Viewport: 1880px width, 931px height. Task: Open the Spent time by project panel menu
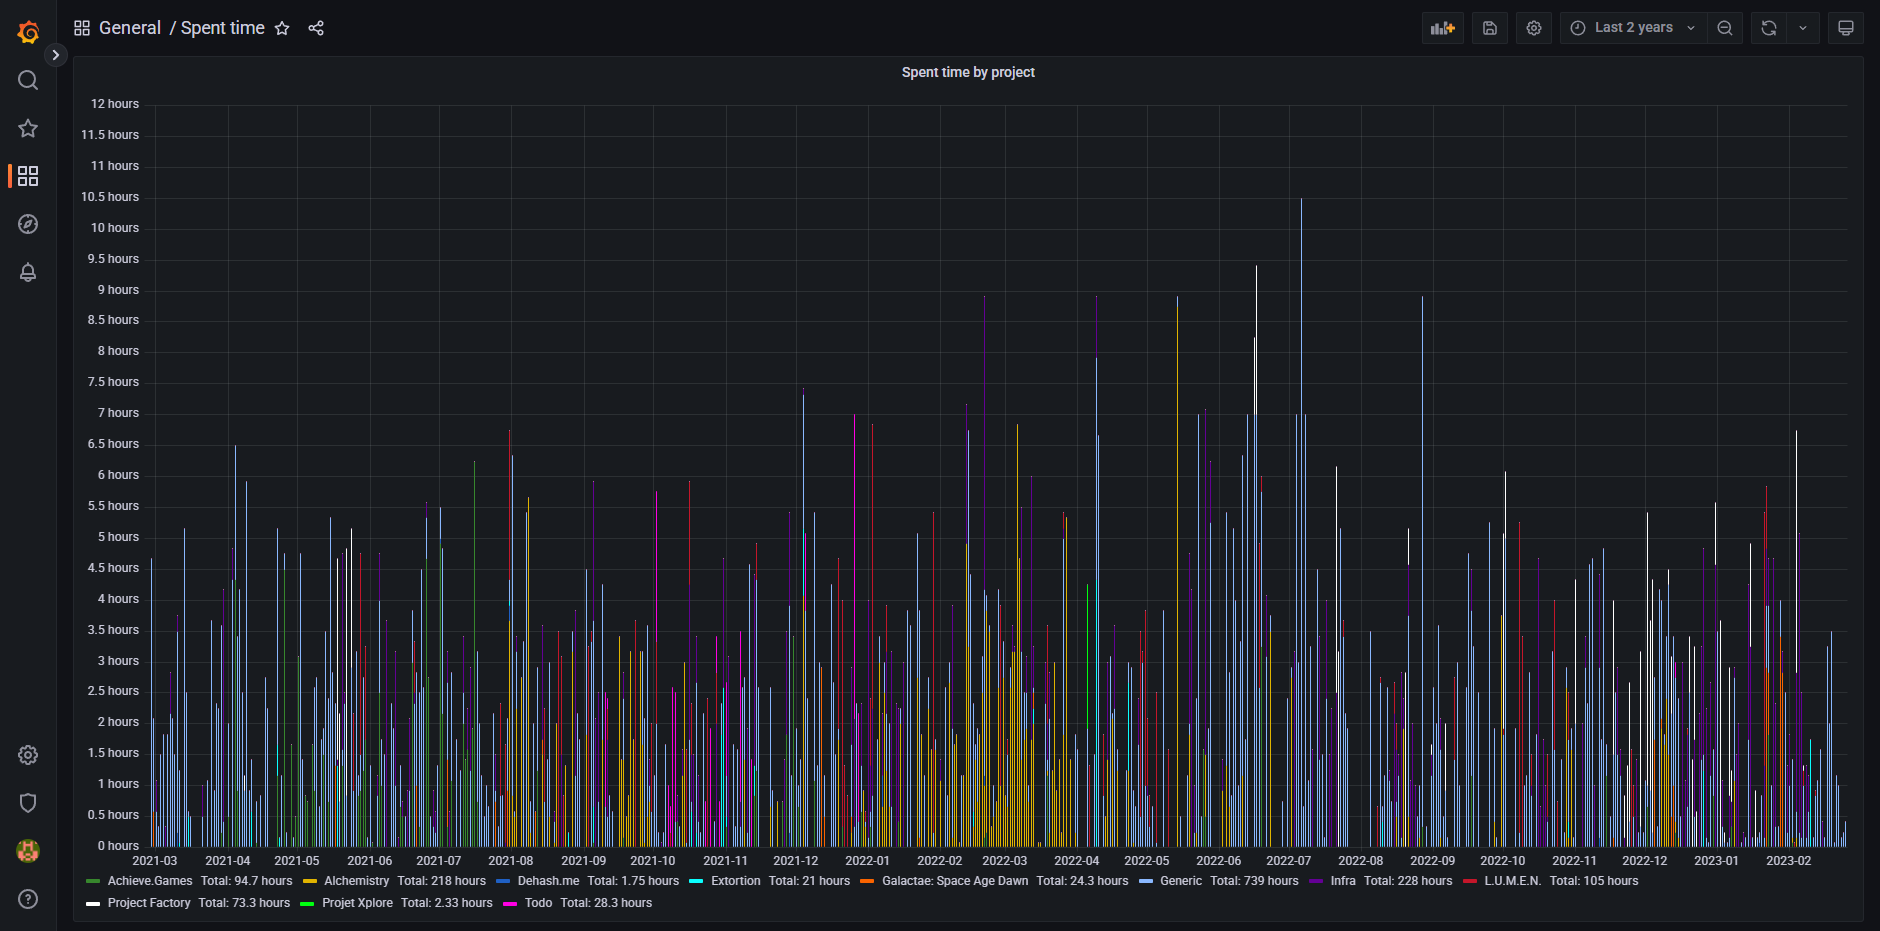(x=968, y=72)
